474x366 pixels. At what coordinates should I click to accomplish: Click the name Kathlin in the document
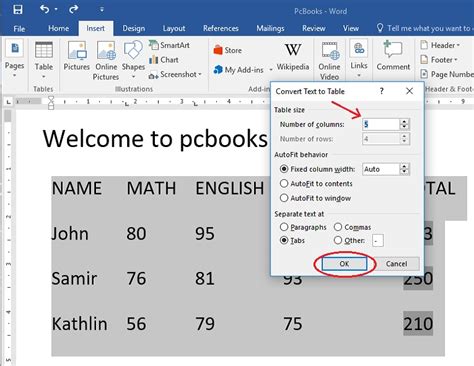pyautogui.click(x=79, y=324)
